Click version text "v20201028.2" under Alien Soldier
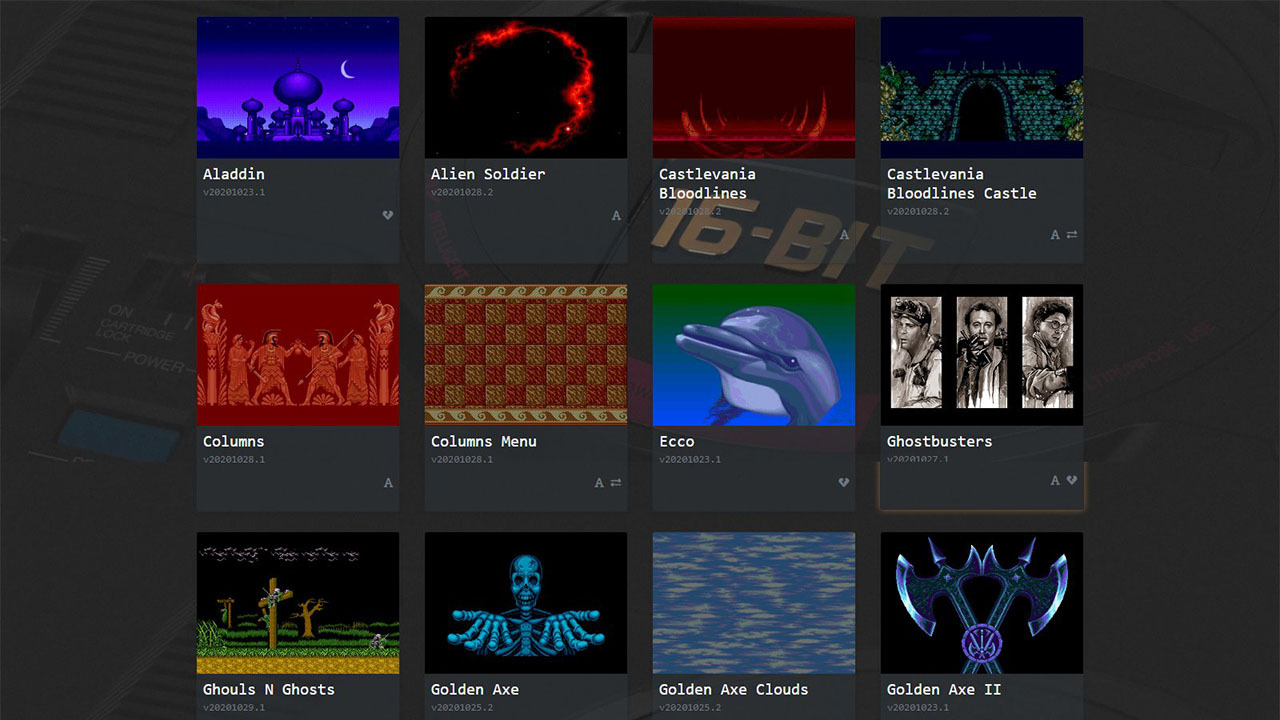1280x720 pixels. tap(462, 192)
